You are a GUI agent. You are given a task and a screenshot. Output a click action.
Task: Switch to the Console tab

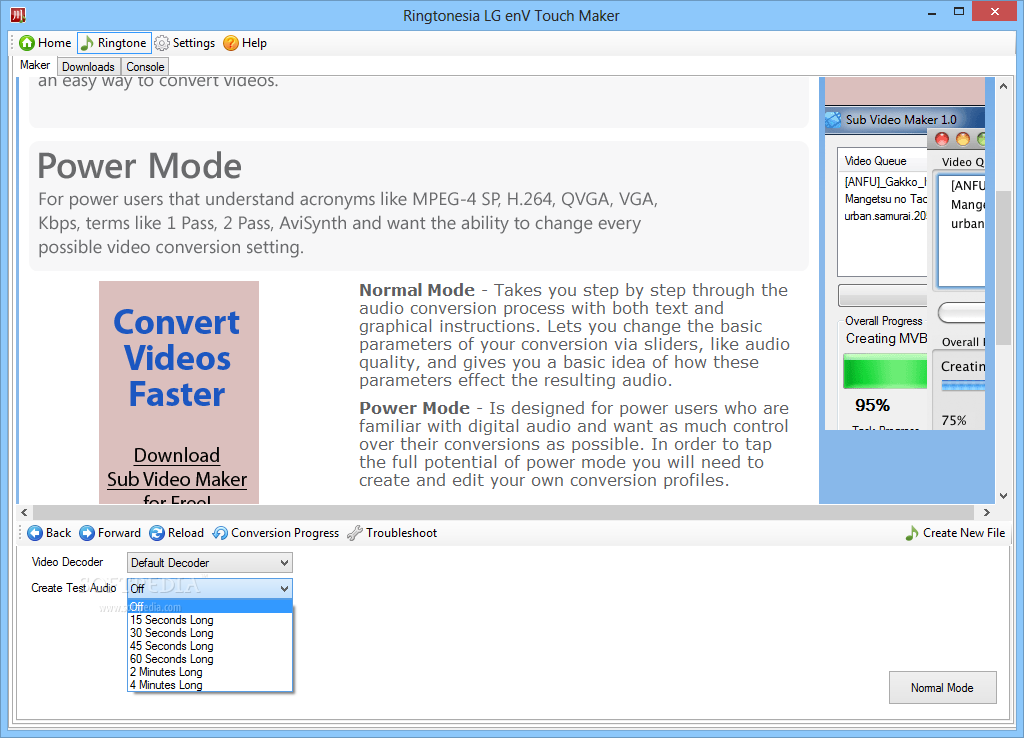(x=145, y=67)
